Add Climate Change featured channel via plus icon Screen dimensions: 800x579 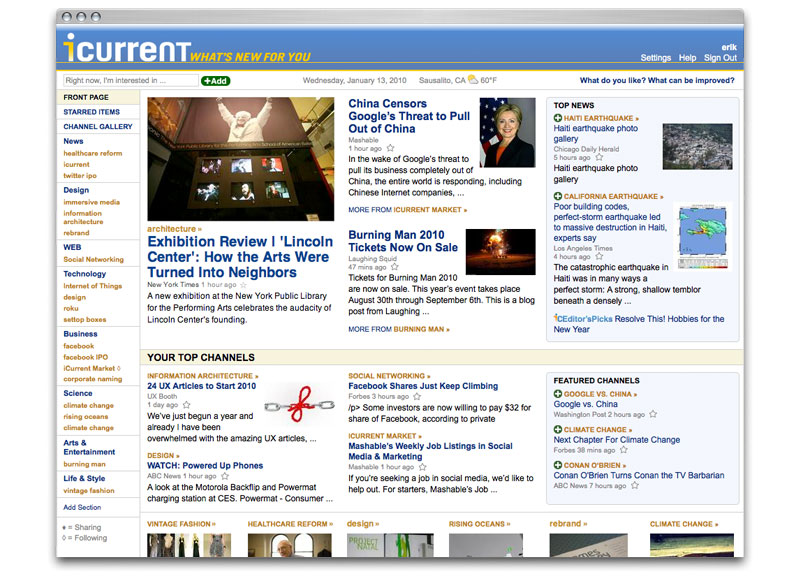tap(558, 430)
